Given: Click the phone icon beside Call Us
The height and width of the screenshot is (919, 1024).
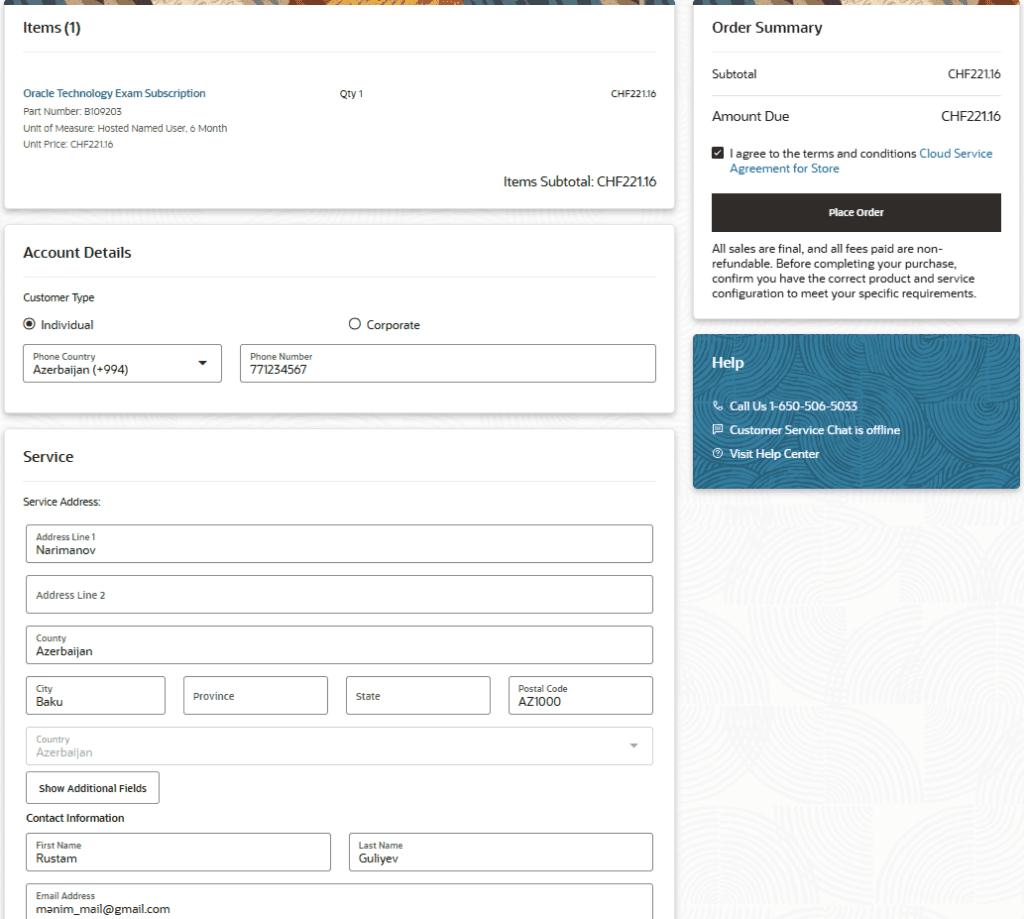Looking at the screenshot, I should pyautogui.click(x=717, y=406).
